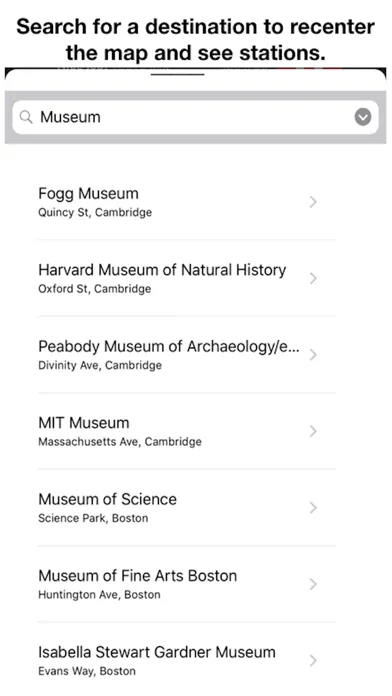Choose MIT Museum on Massachusetts Ave
This screenshot has height=696, width=392.
[186, 431]
